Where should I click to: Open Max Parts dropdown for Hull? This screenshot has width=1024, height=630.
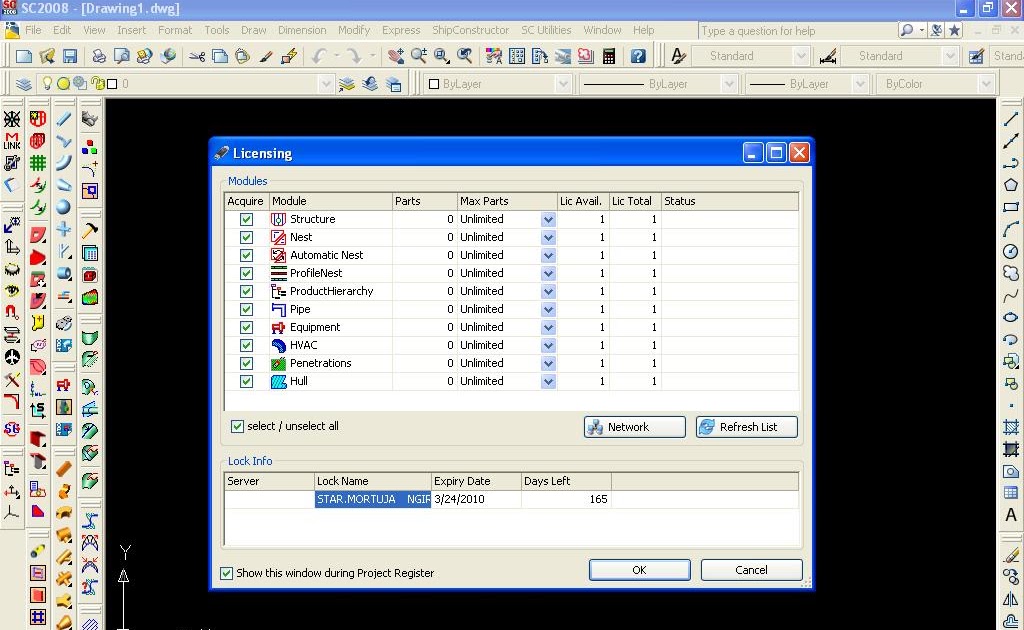point(549,381)
